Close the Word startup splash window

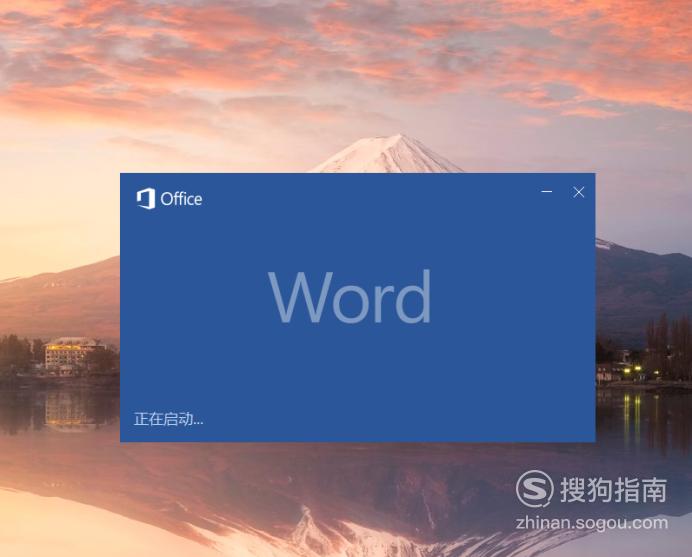[579, 192]
